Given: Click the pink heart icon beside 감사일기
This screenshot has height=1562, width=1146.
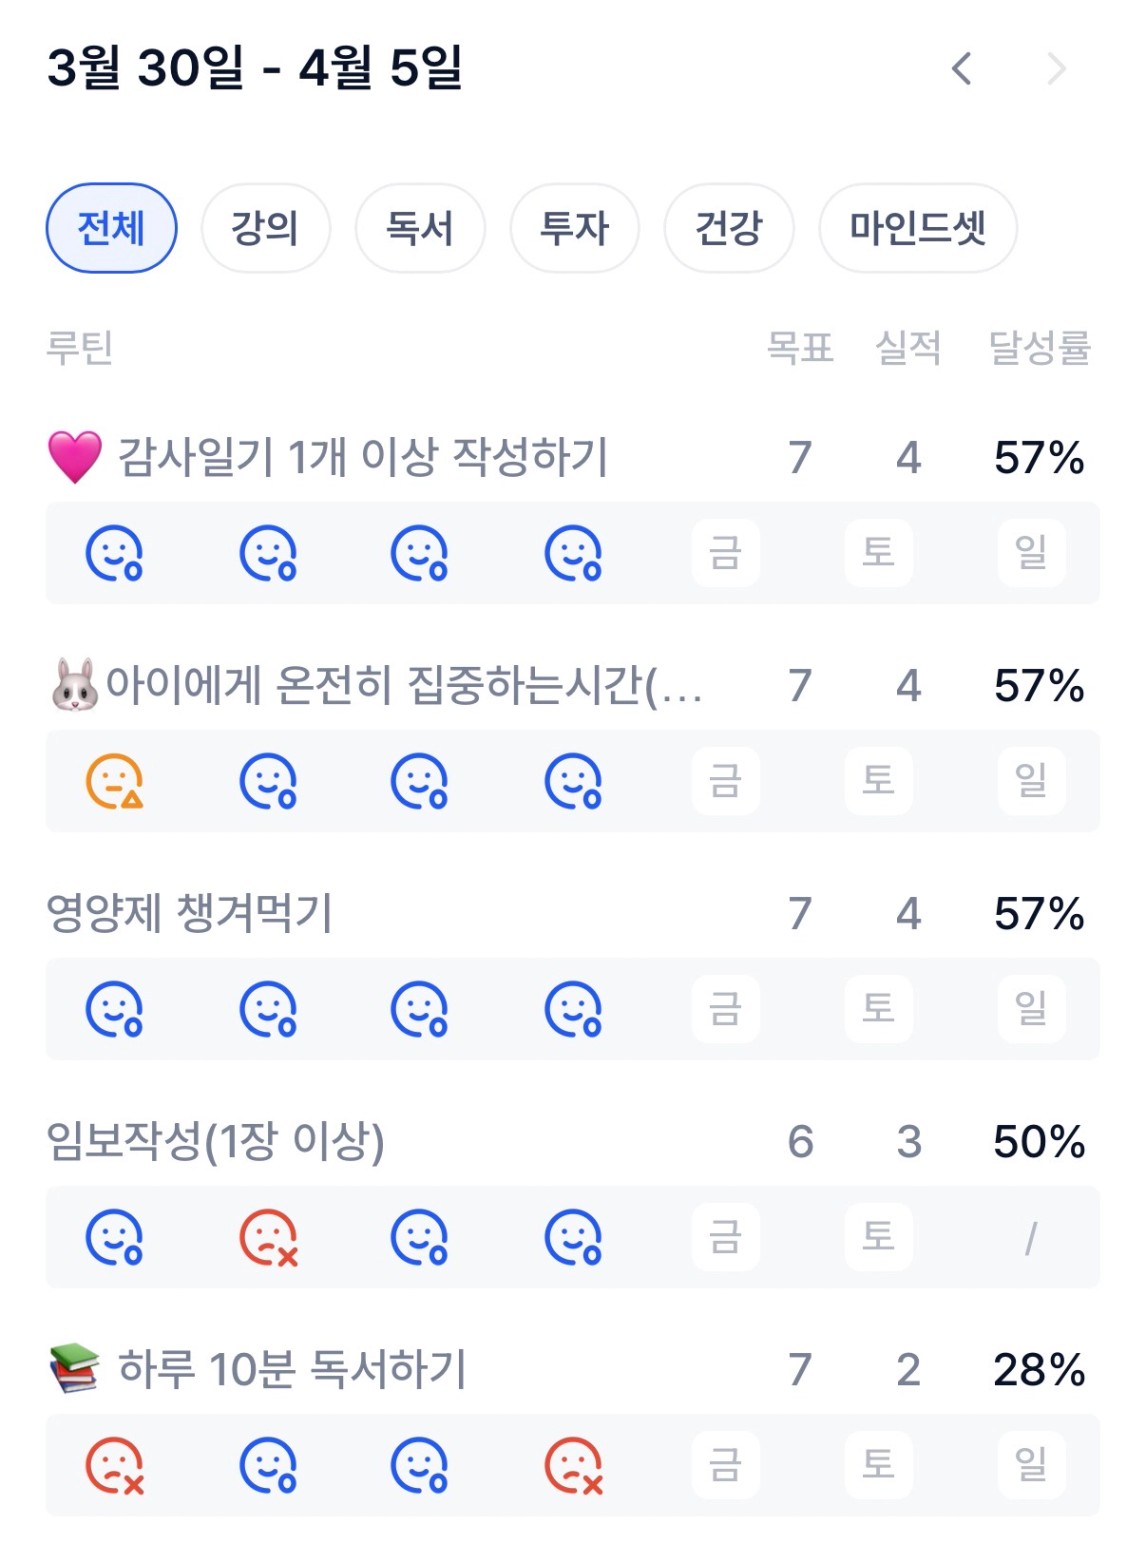Looking at the screenshot, I should (75, 458).
